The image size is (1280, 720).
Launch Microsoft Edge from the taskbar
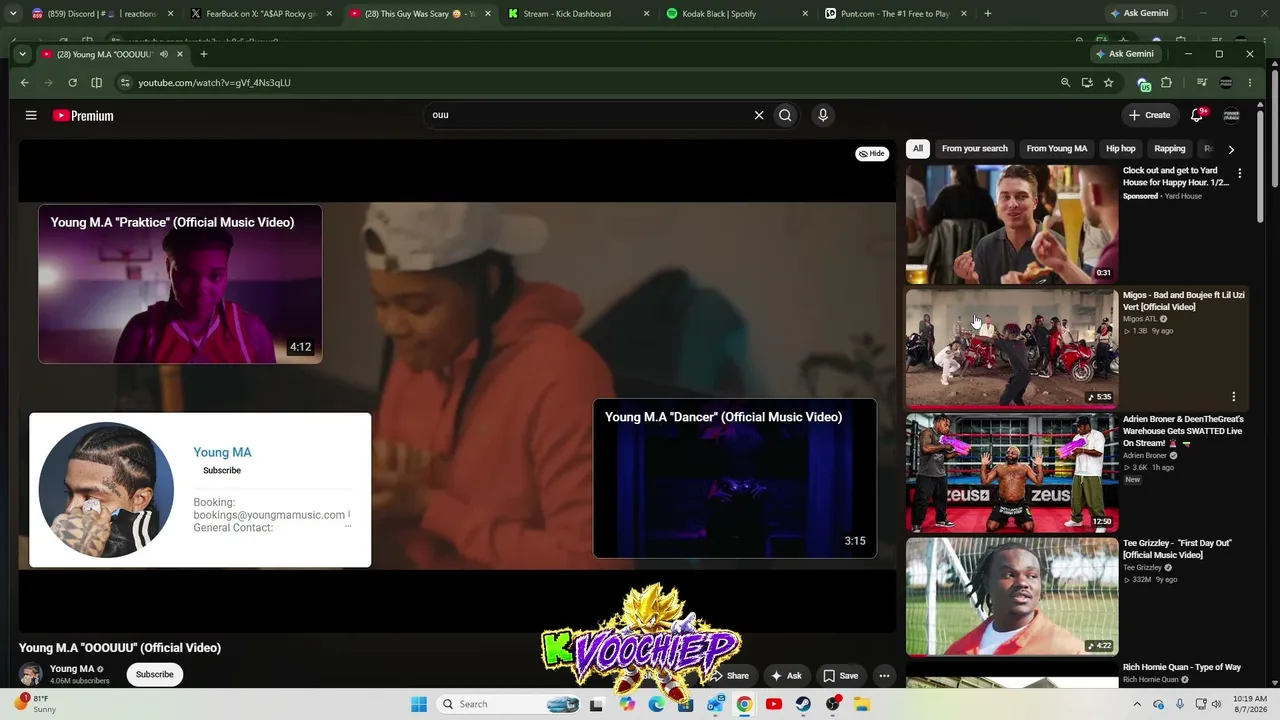pos(656,704)
